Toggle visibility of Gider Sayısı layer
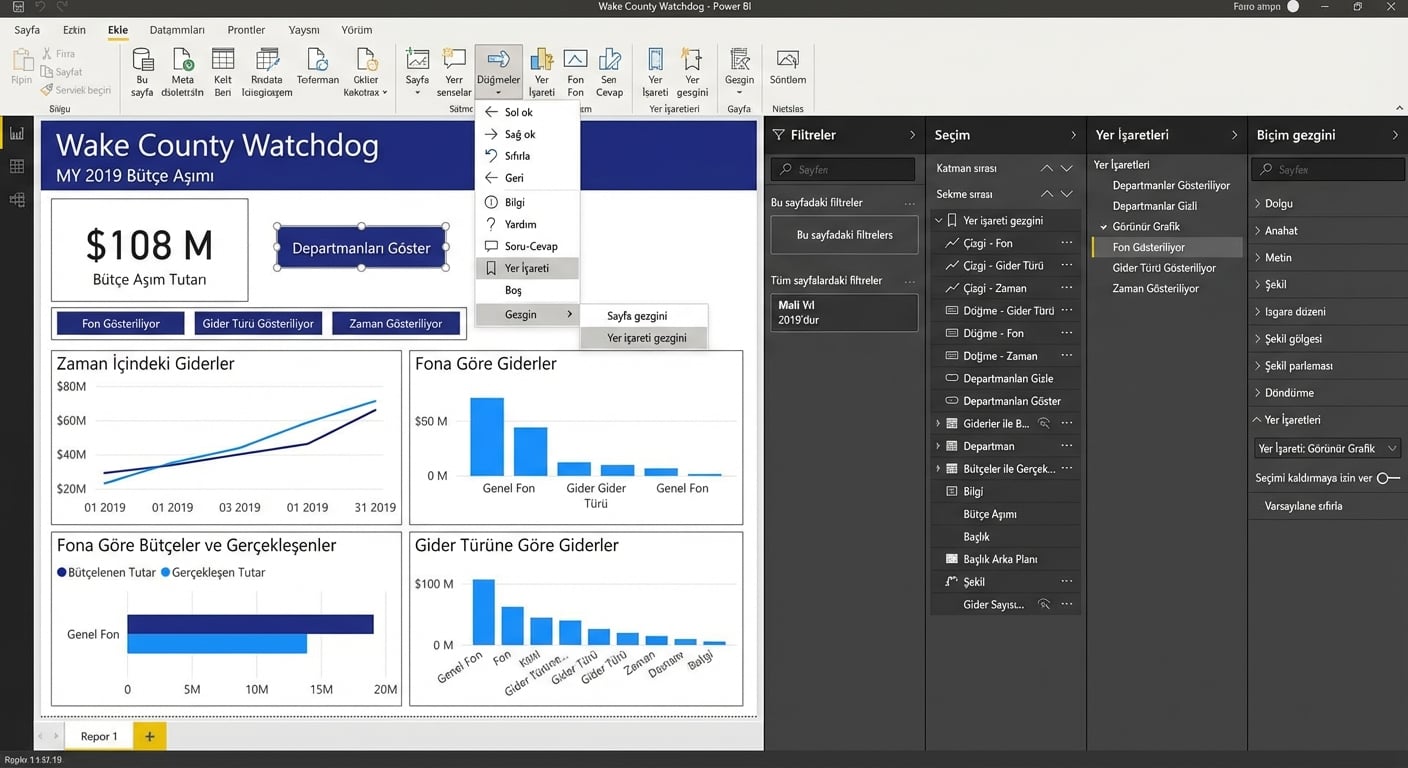The image size is (1408, 768). [1044, 604]
